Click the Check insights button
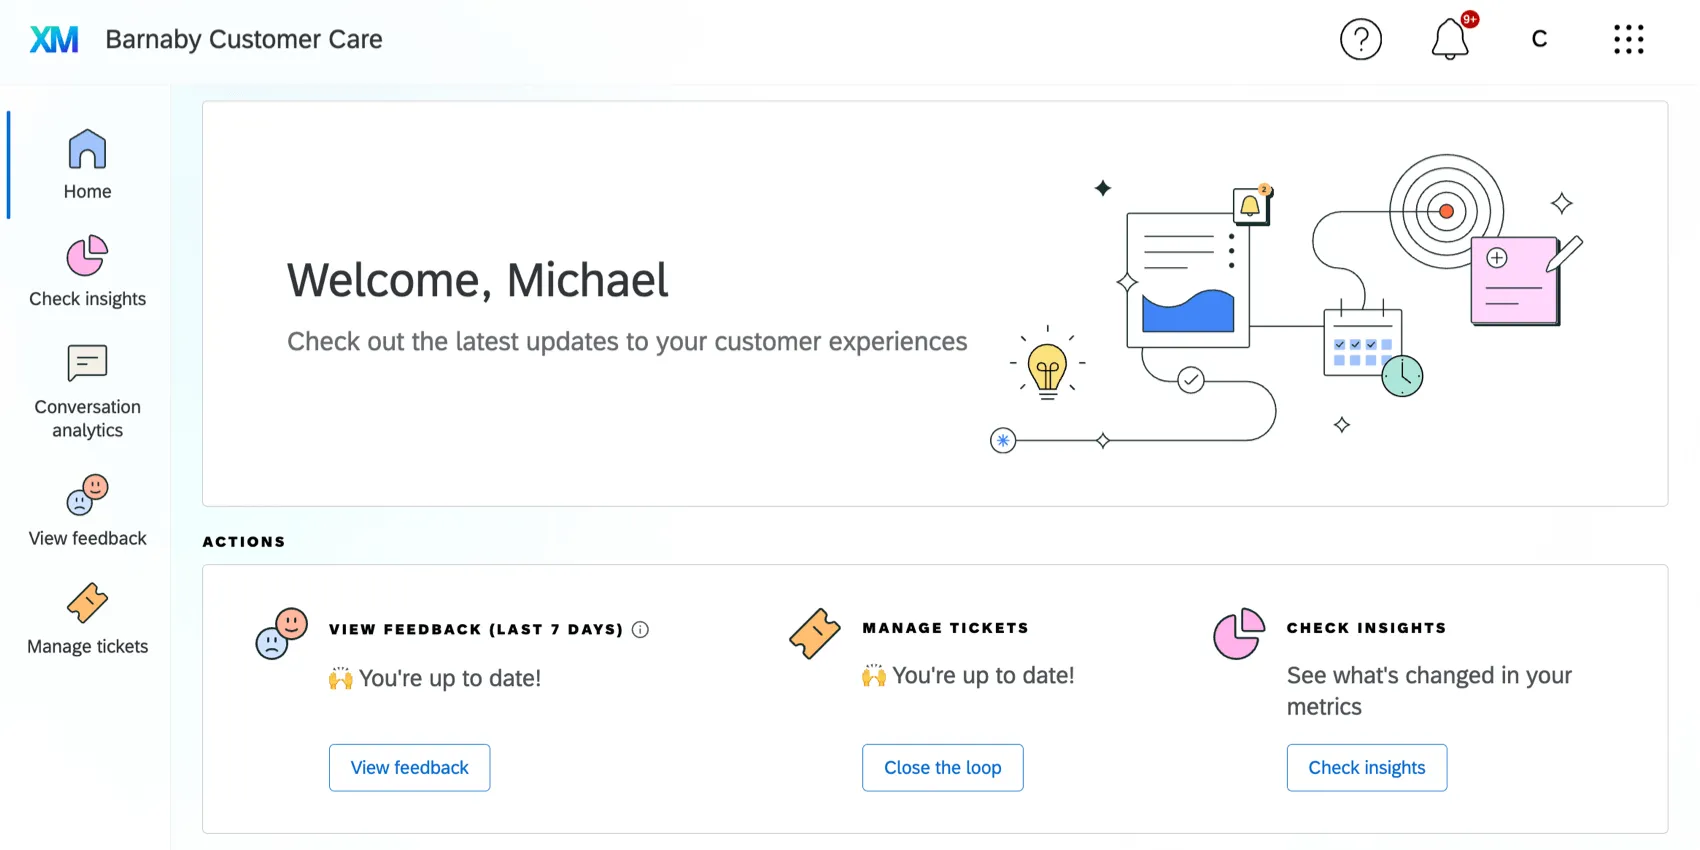The image size is (1700, 850). 1366,767
